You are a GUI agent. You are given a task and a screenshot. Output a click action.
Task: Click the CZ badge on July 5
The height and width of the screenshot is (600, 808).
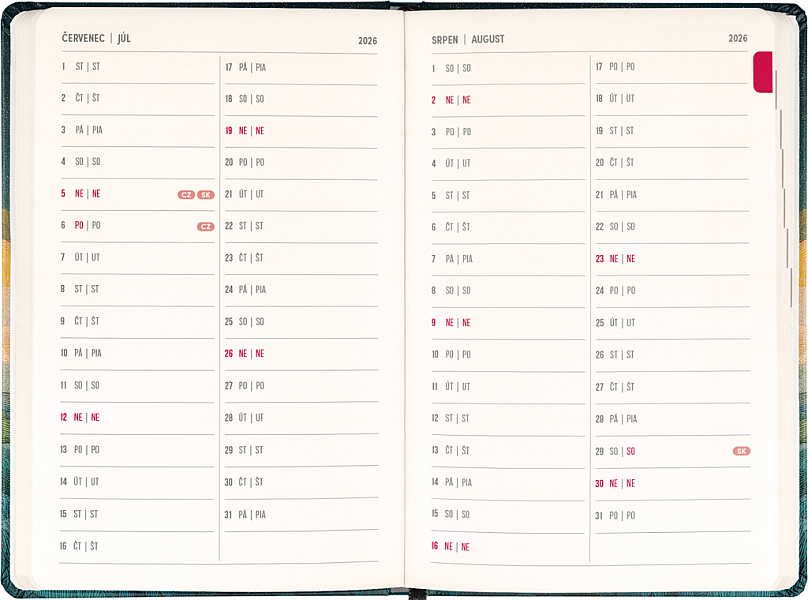click(186, 195)
